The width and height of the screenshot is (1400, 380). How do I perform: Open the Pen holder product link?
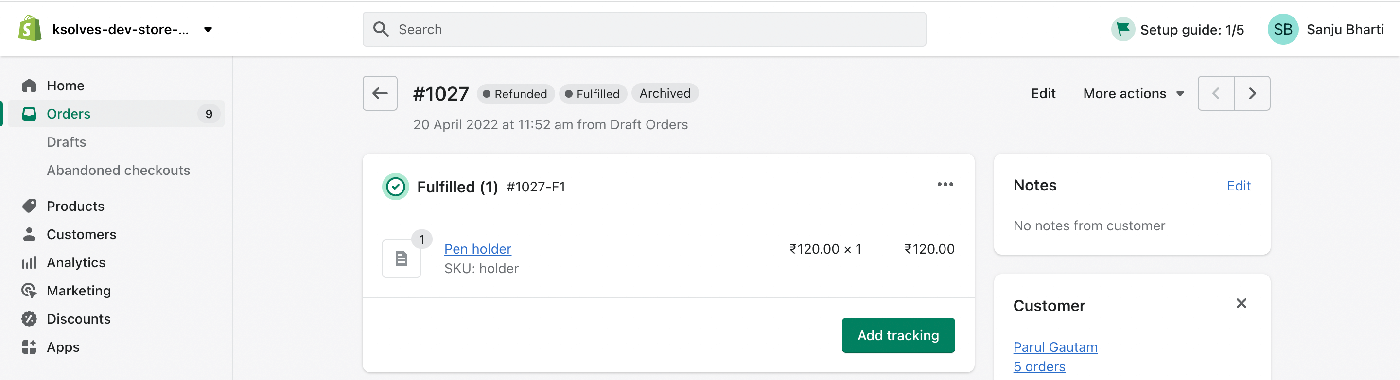coord(477,249)
